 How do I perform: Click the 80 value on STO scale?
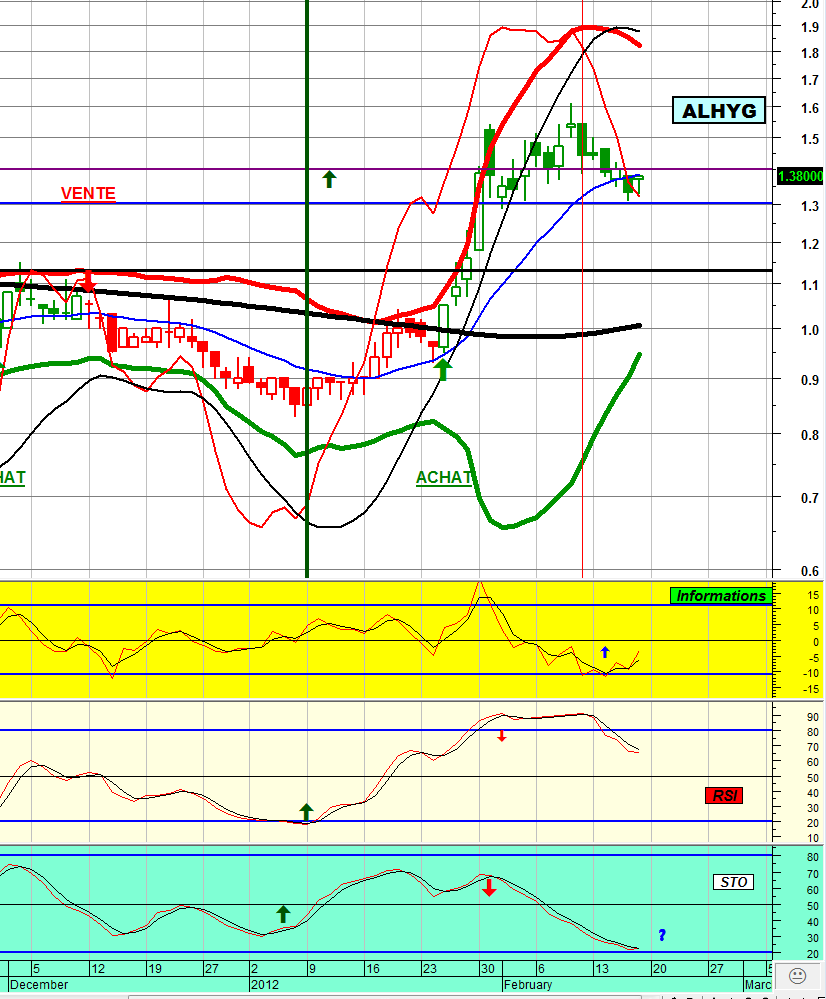813,857
